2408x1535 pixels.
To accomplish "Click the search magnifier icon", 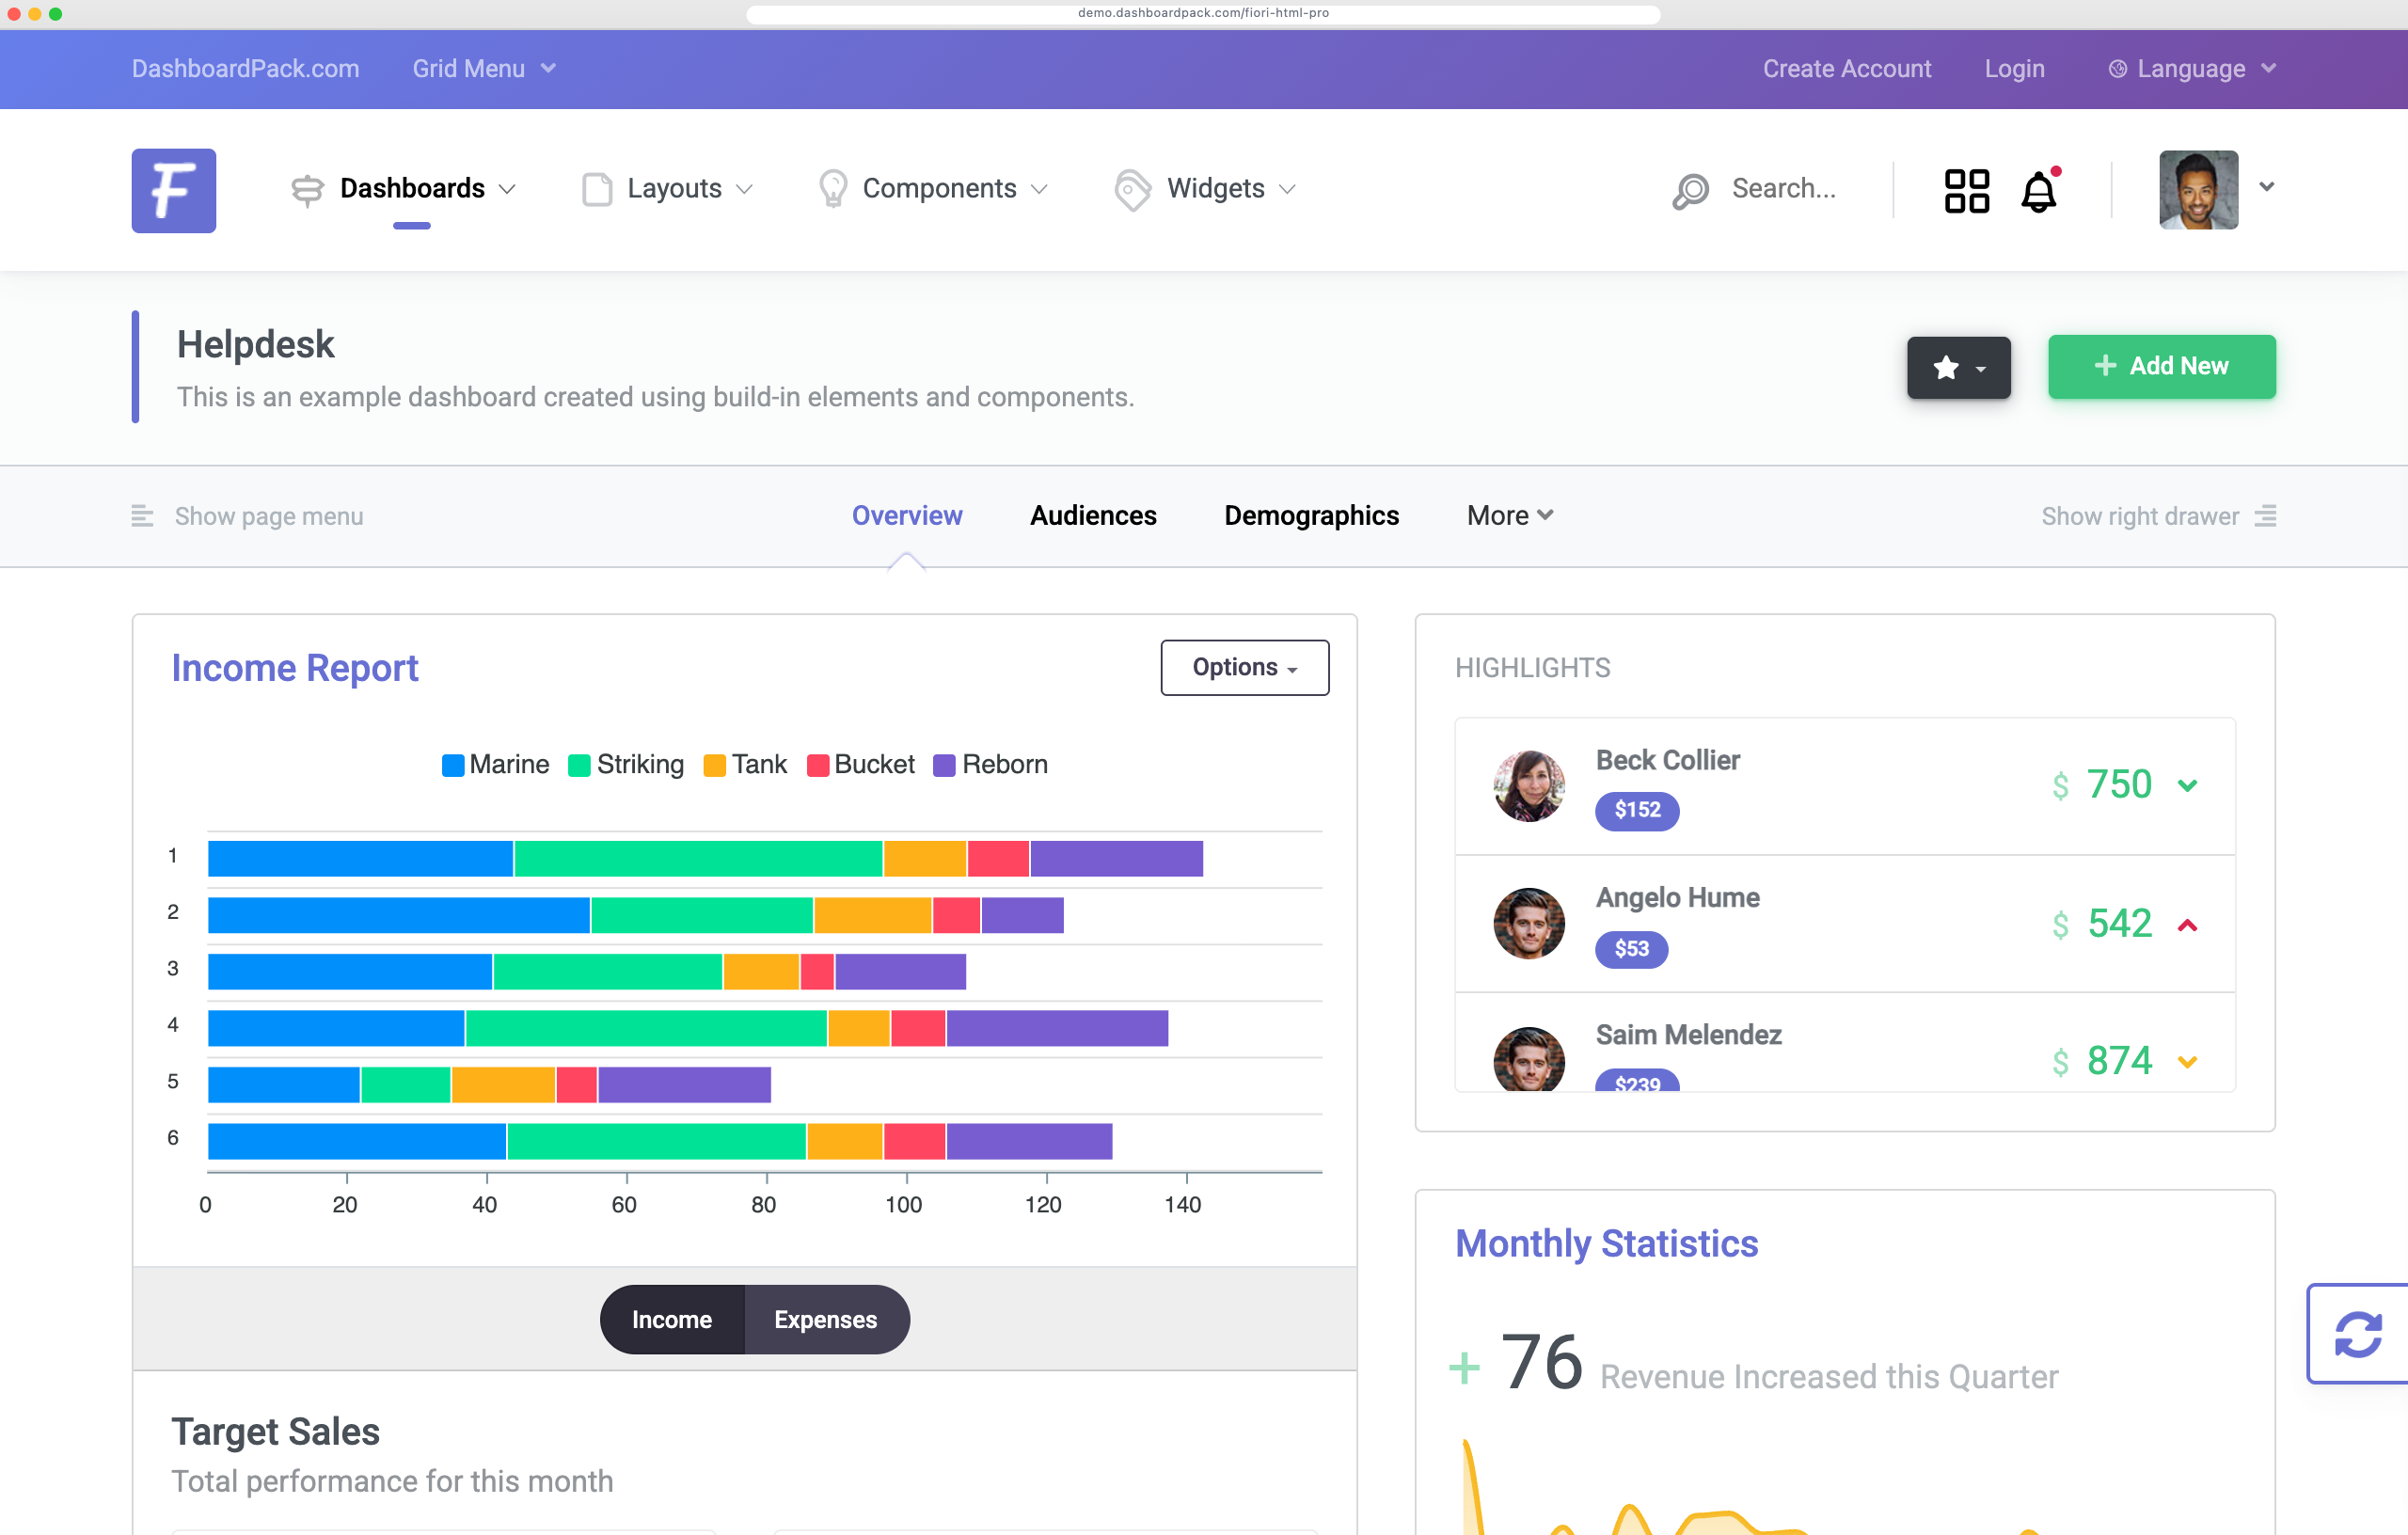I will tap(1690, 190).
